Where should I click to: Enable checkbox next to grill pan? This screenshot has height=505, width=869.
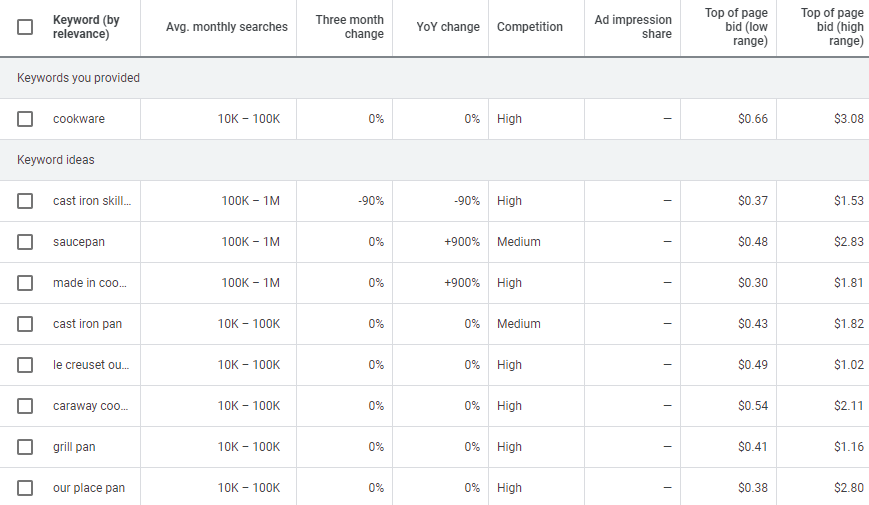click(x=25, y=447)
